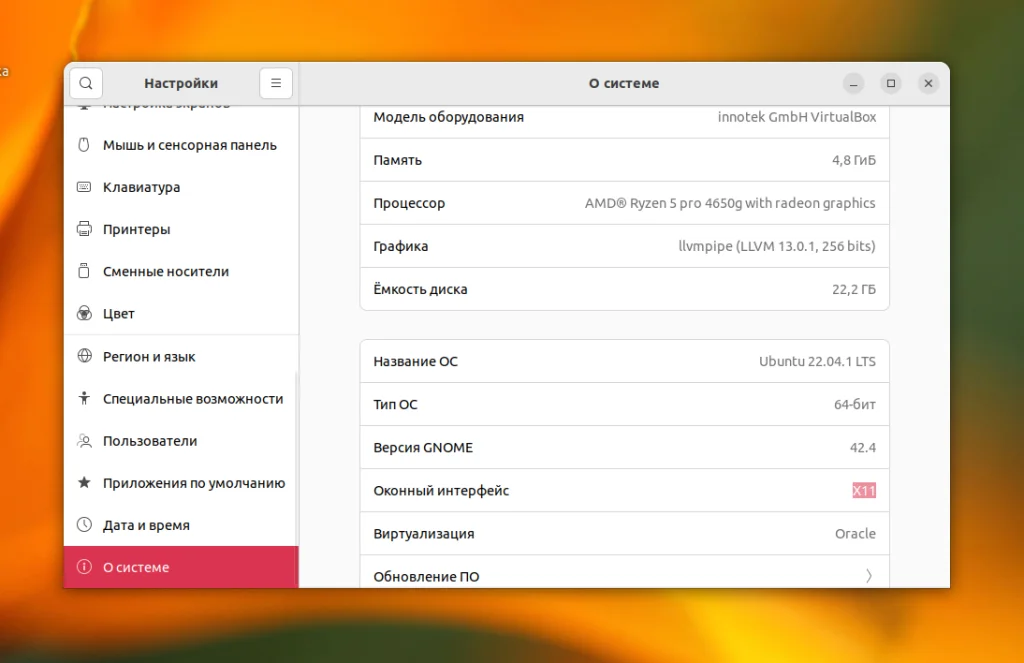Image resolution: width=1024 pixels, height=663 pixels.
Task: Click the star icon next to Приложения по умолчанию
Action: click(x=83, y=483)
